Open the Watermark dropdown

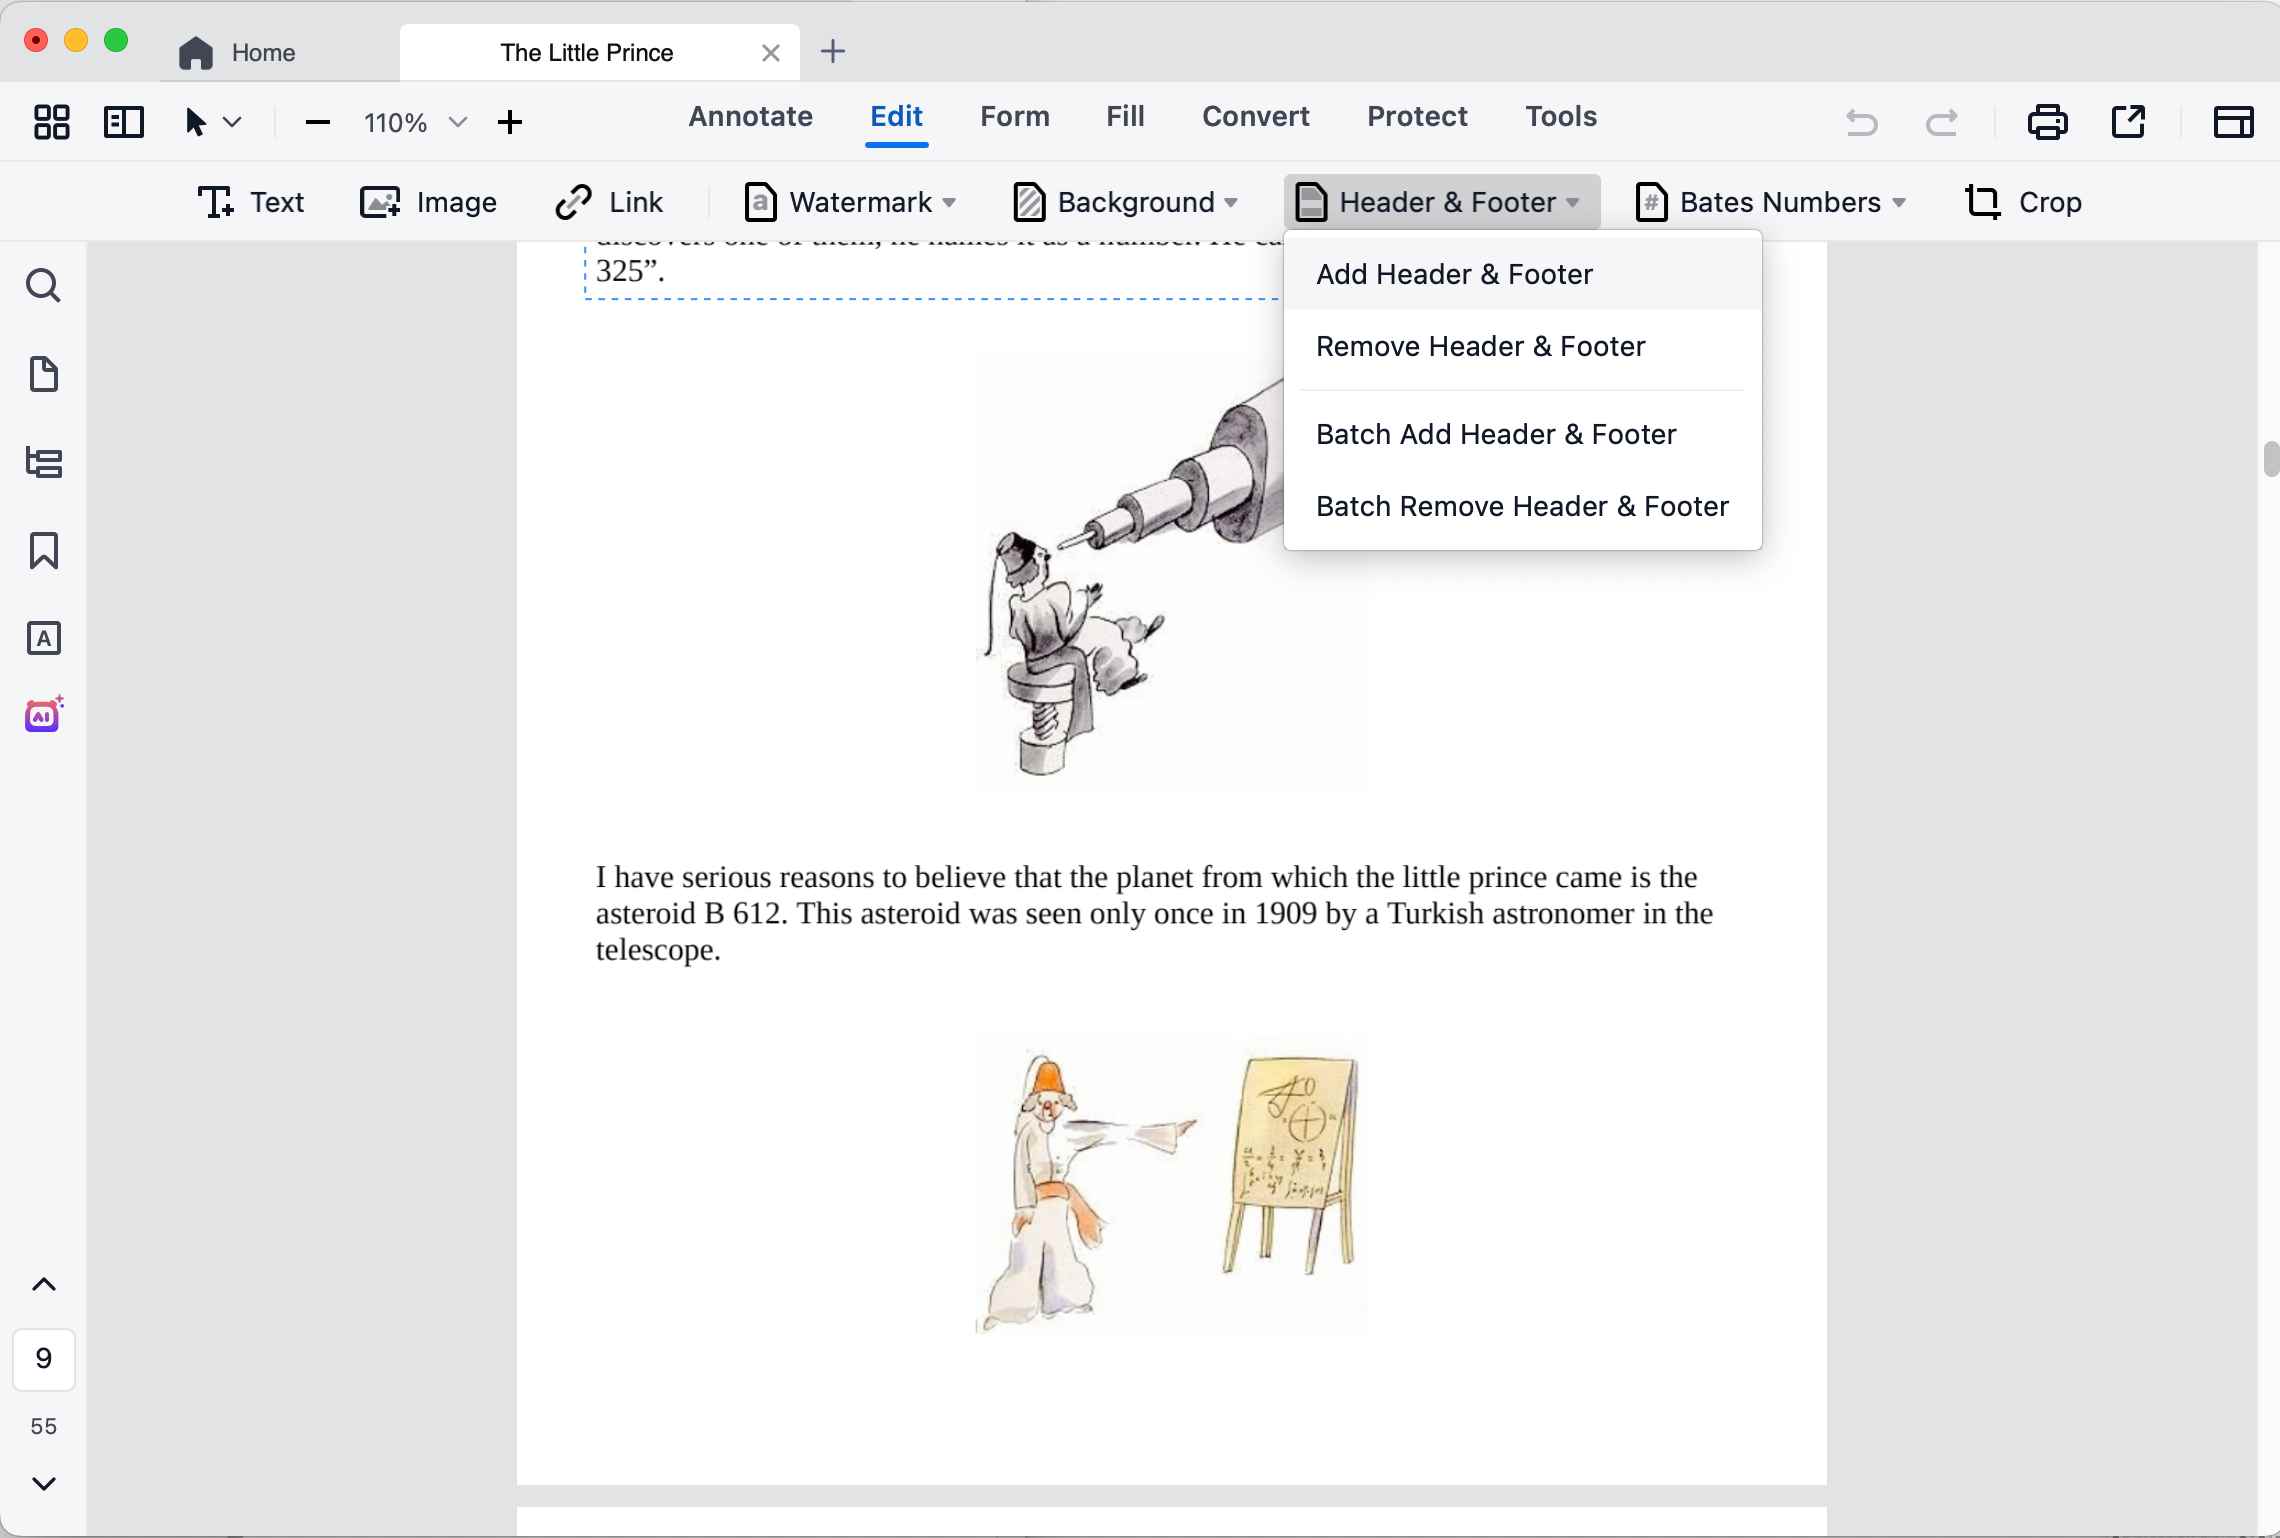[x=849, y=201]
